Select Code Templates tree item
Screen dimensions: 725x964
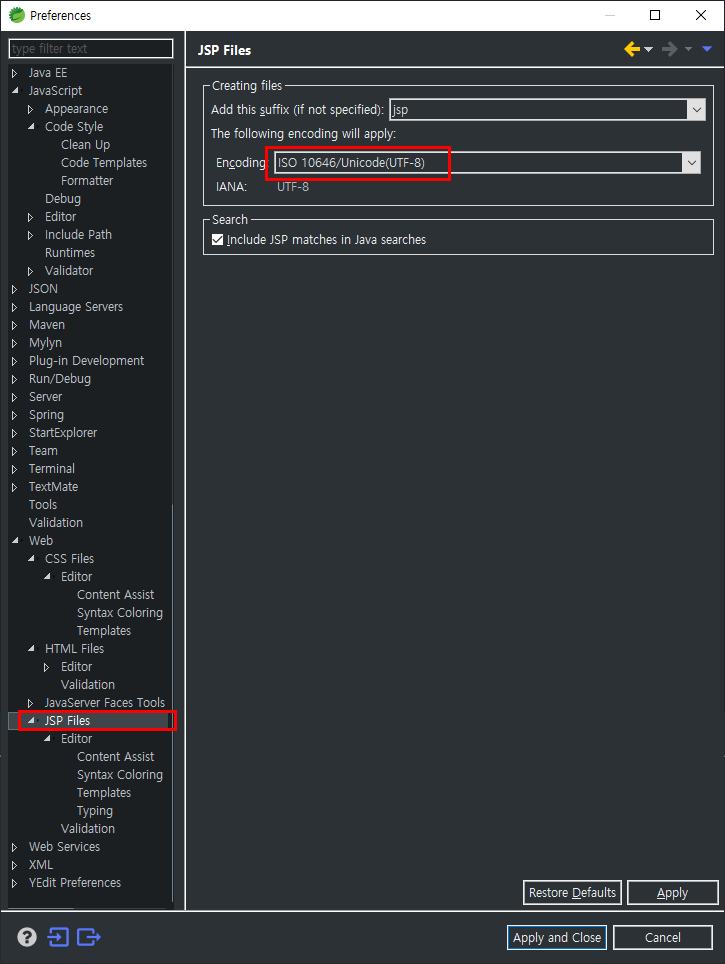[x=104, y=163]
